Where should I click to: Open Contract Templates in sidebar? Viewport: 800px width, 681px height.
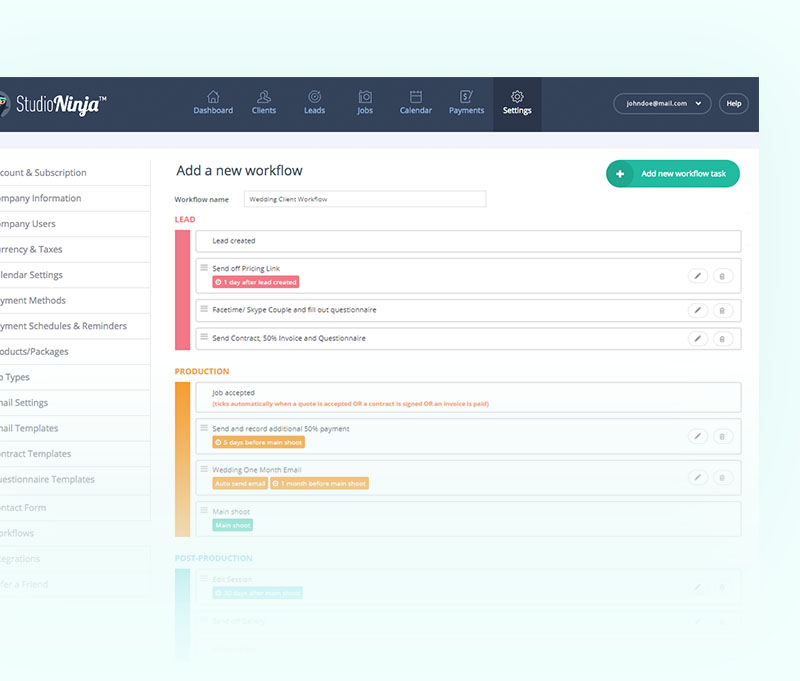pyautogui.click(x=75, y=453)
